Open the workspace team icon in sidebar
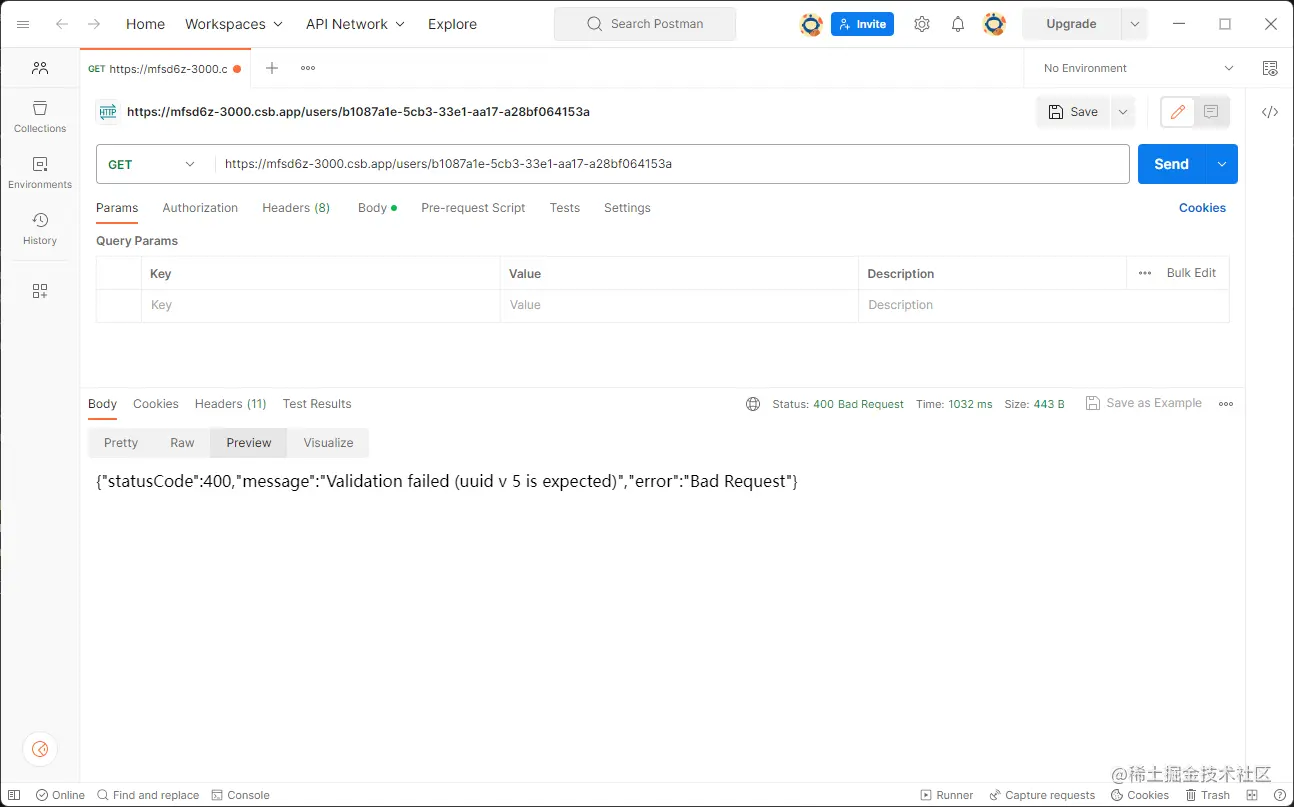1294x807 pixels. [40, 68]
